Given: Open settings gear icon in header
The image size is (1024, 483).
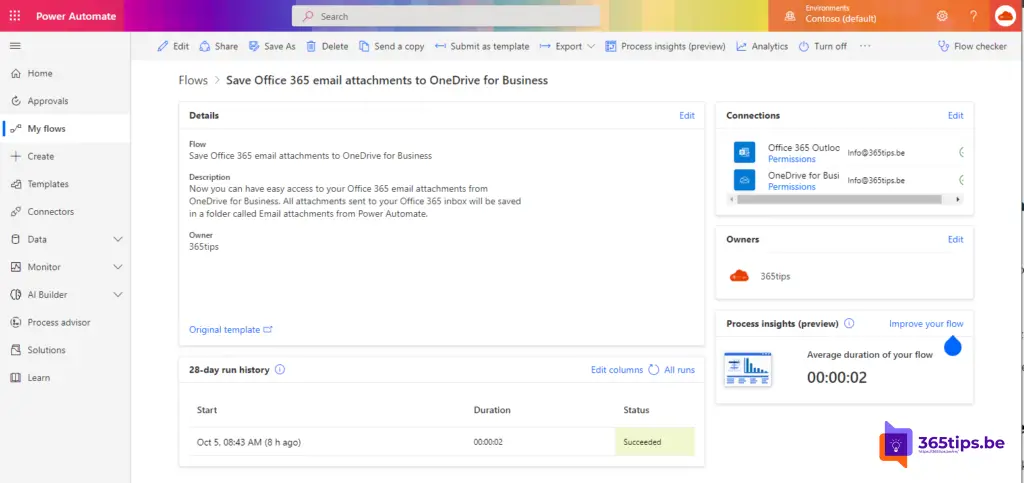Looking at the screenshot, I should click(x=942, y=16).
